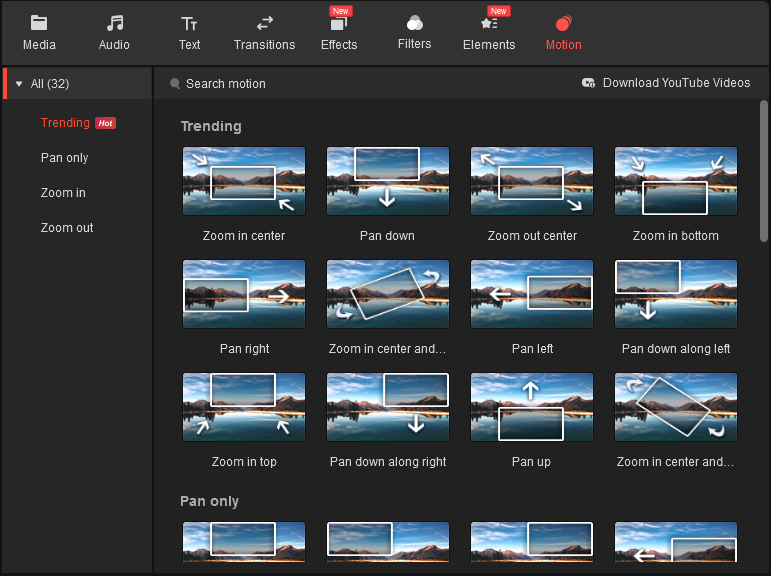Screen dimensions: 771x576
Task: Click the New badge above Elements
Action: [x=499, y=11]
